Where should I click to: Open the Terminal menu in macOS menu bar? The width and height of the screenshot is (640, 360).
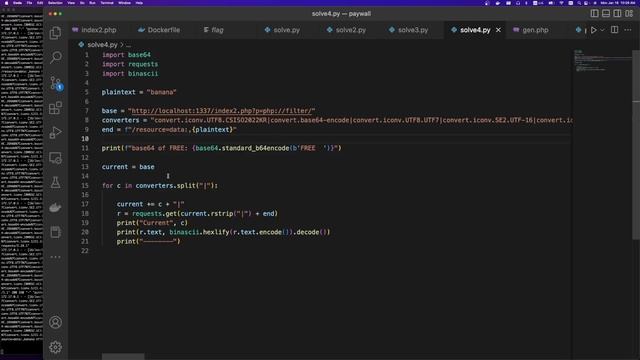pos(107,3)
